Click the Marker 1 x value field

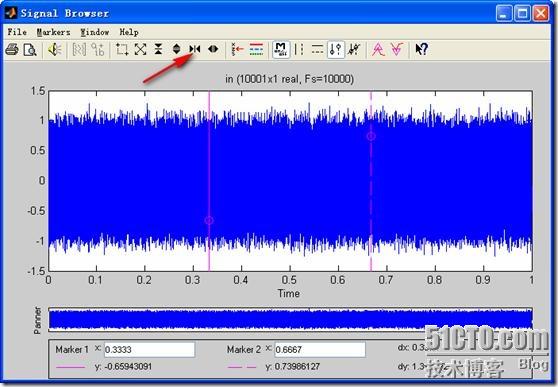pyautogui.click(x=149, y=350)
